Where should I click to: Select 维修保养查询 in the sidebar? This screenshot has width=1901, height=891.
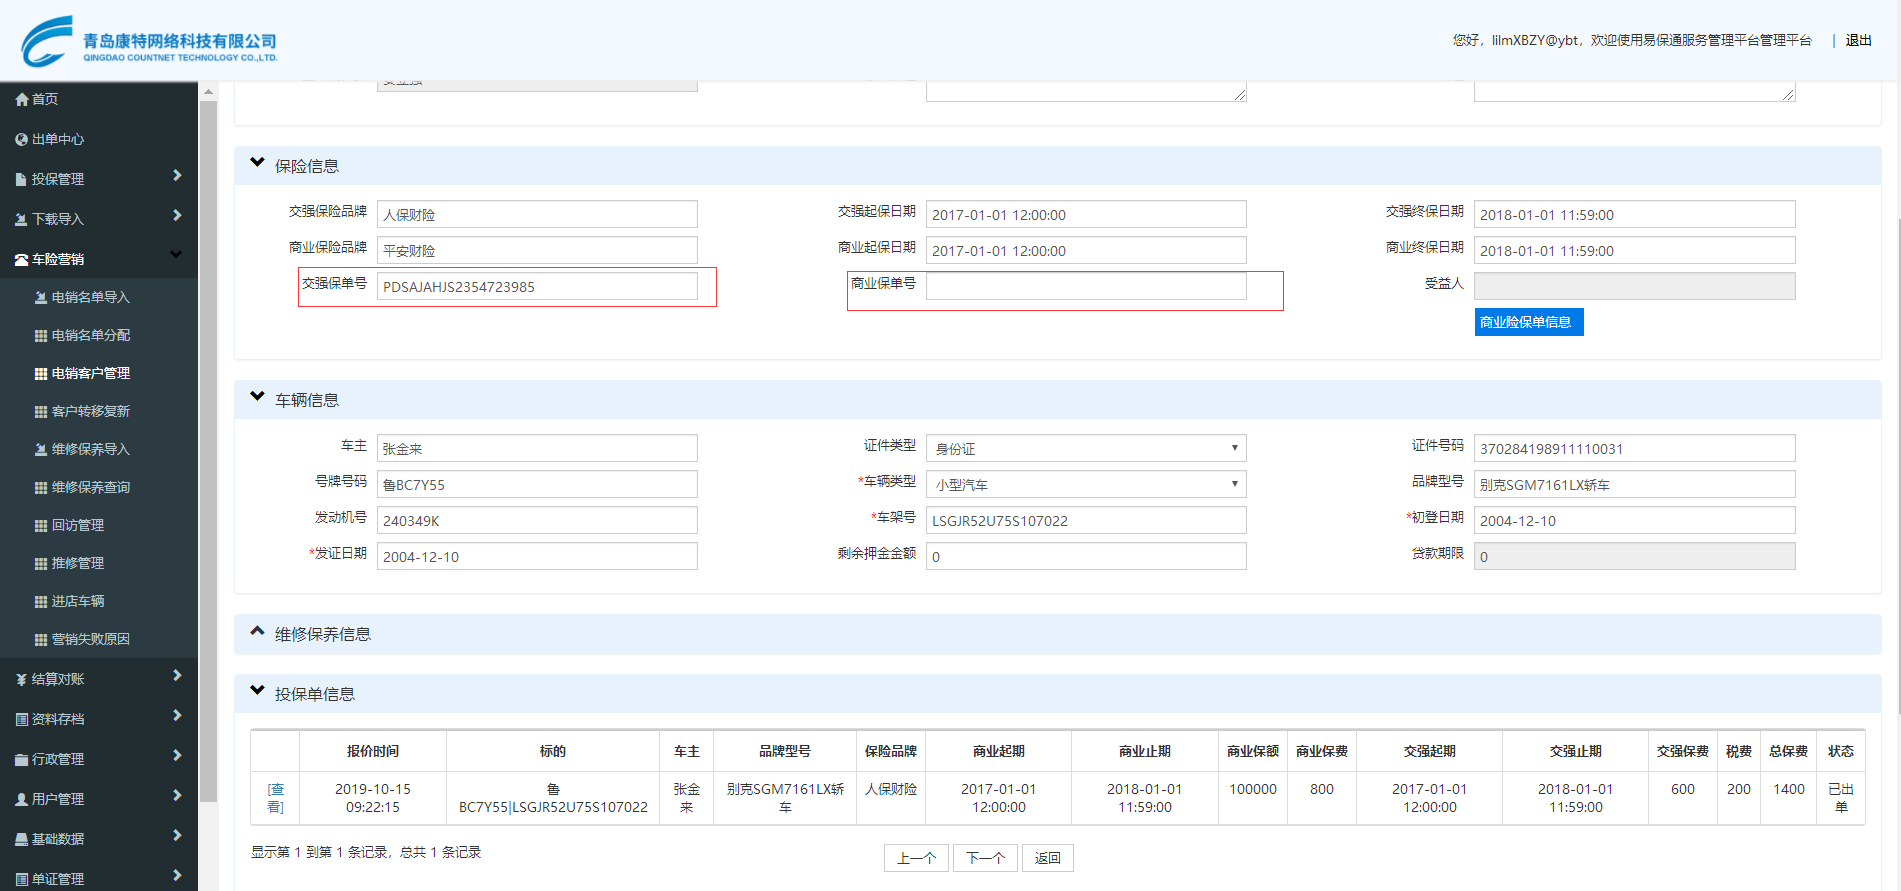(x=91, y=487)
